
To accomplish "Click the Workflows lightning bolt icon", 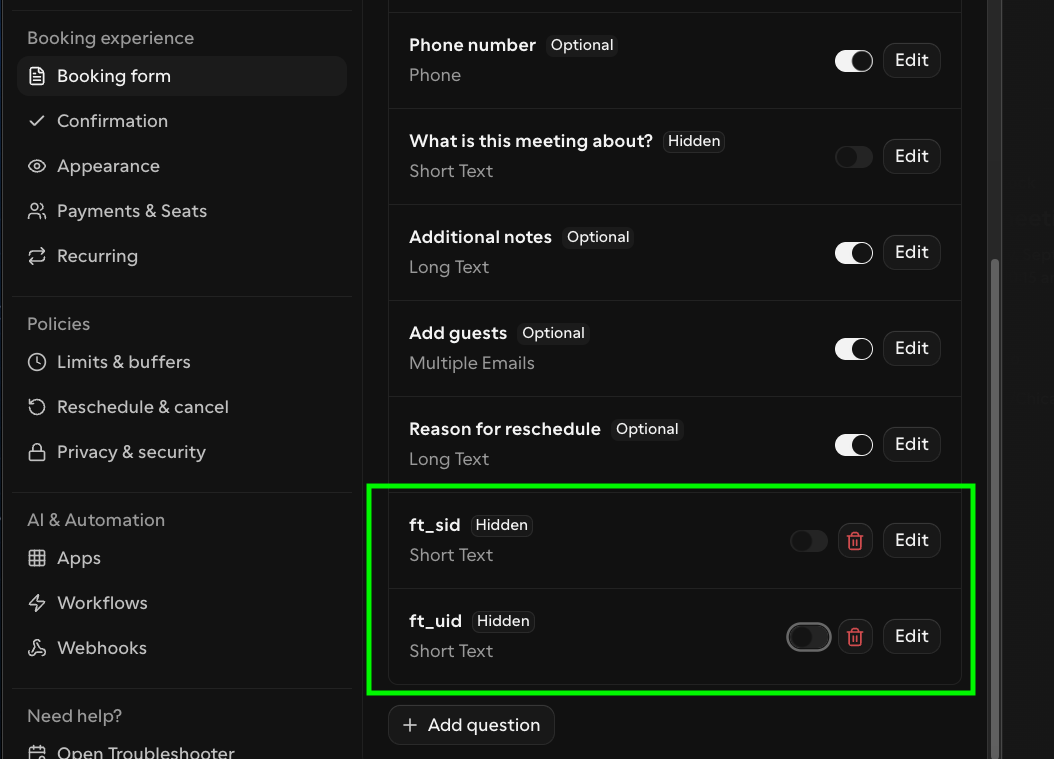I will coord(37,603).
